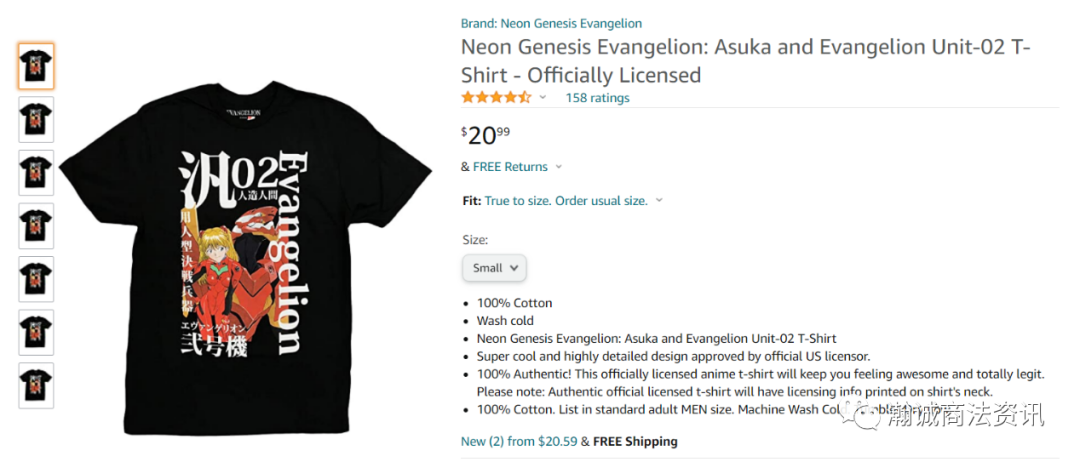Image resolution: width=1080 pixels, height=462 pixels.
Task: Select the second product thumbnail image
Action: pyautogui.click(x=36, y=119)
